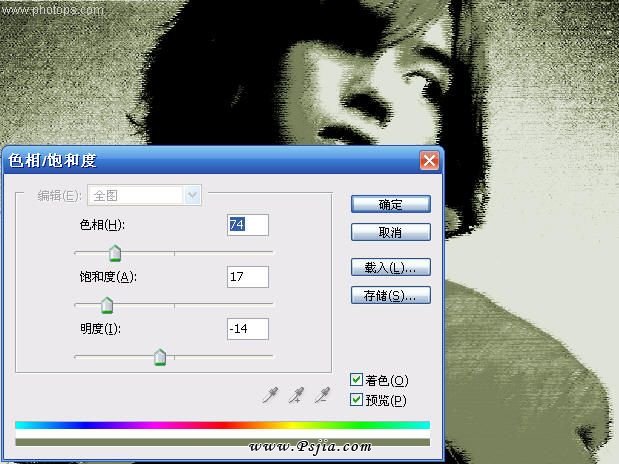Open the 载入(L)... load dialog
Image resolution: width=619 pixels, height=464 pixels.
(x=390, y=267)
